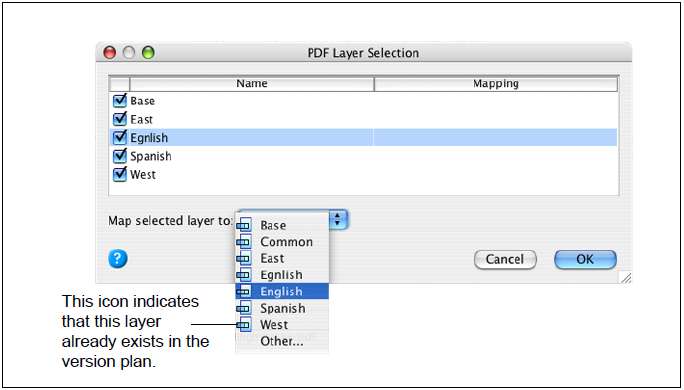Image resolution: width=684 pixels, height=390 pixels.
Task: Uncheck the Base layer checkbox
Action: (120, 100)
